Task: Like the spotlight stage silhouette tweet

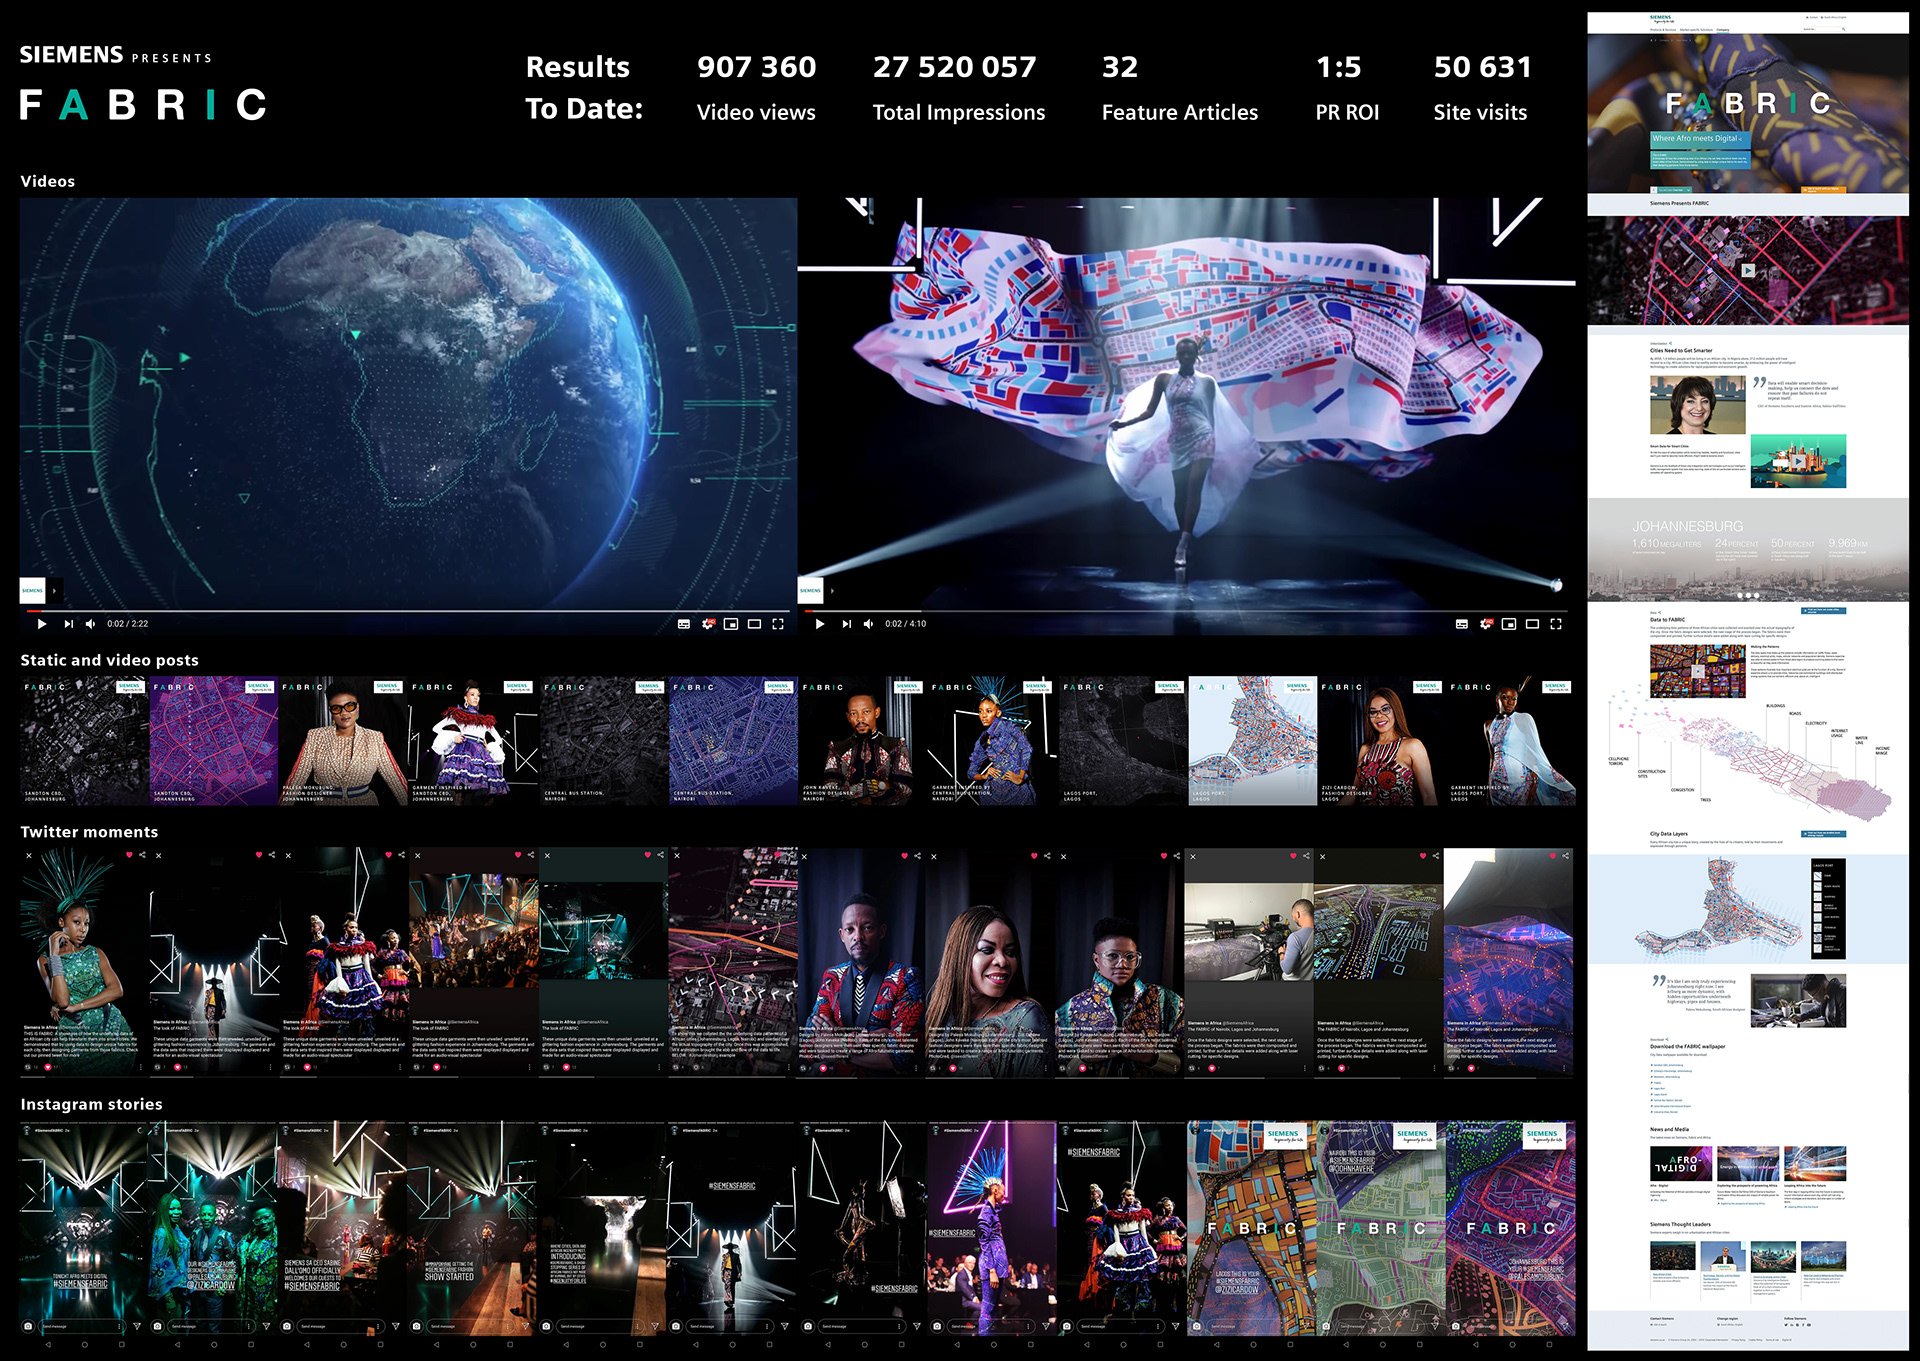Action: (x=259, y=855)
